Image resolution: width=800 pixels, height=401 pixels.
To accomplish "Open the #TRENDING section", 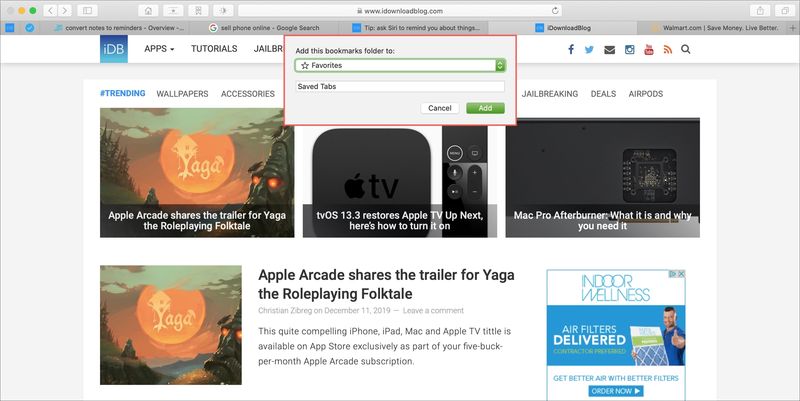I will pyautogui.click(x=122, y=93).
